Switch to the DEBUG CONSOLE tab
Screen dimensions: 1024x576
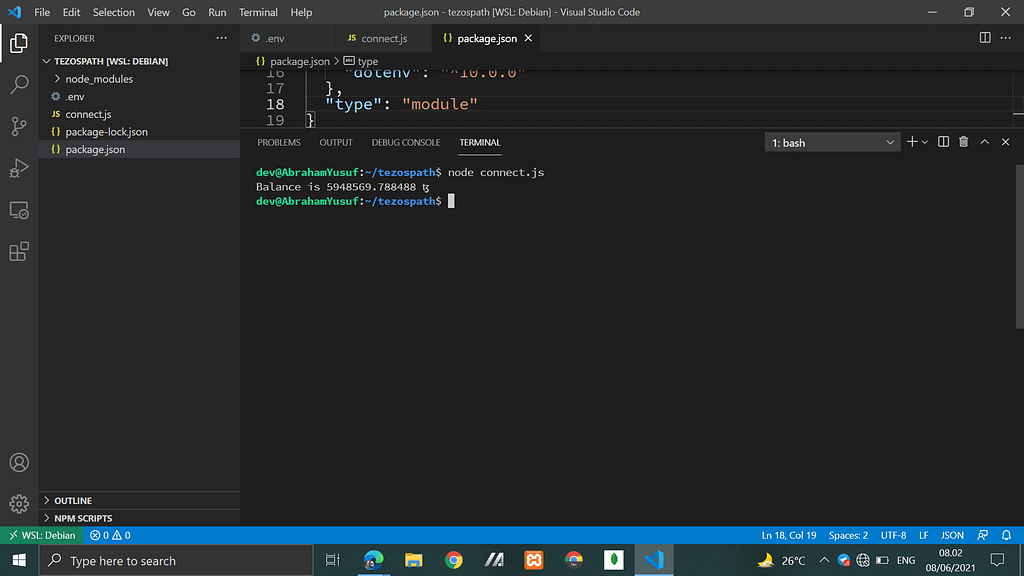tap(406, 142)
